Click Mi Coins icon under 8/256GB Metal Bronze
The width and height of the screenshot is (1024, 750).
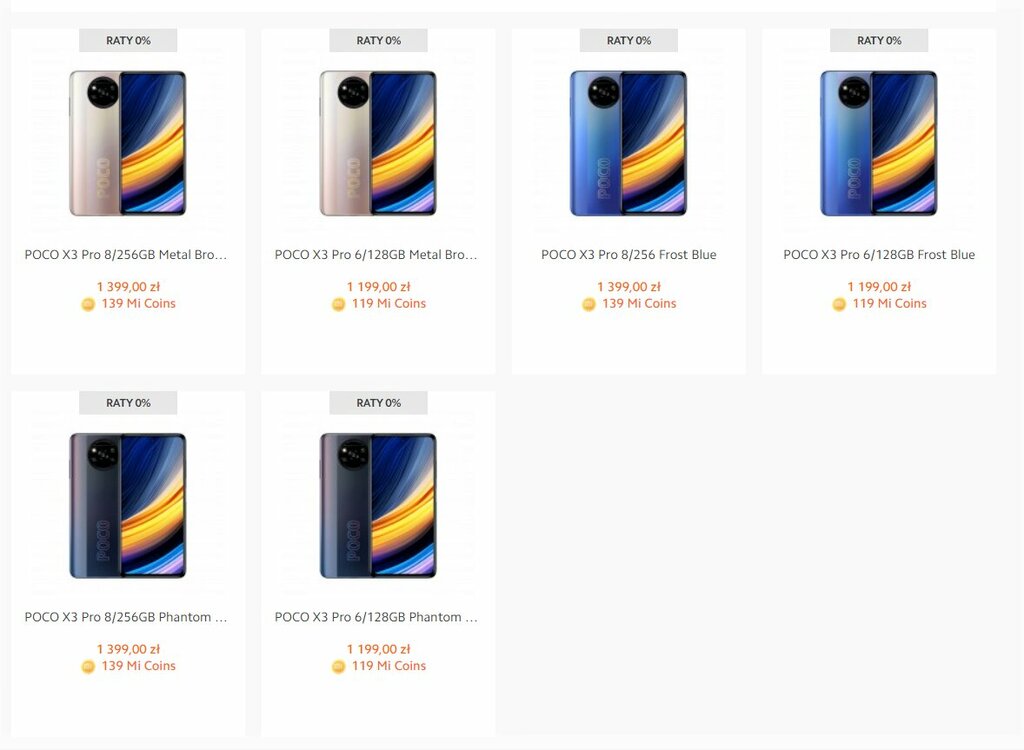(88, 305)
